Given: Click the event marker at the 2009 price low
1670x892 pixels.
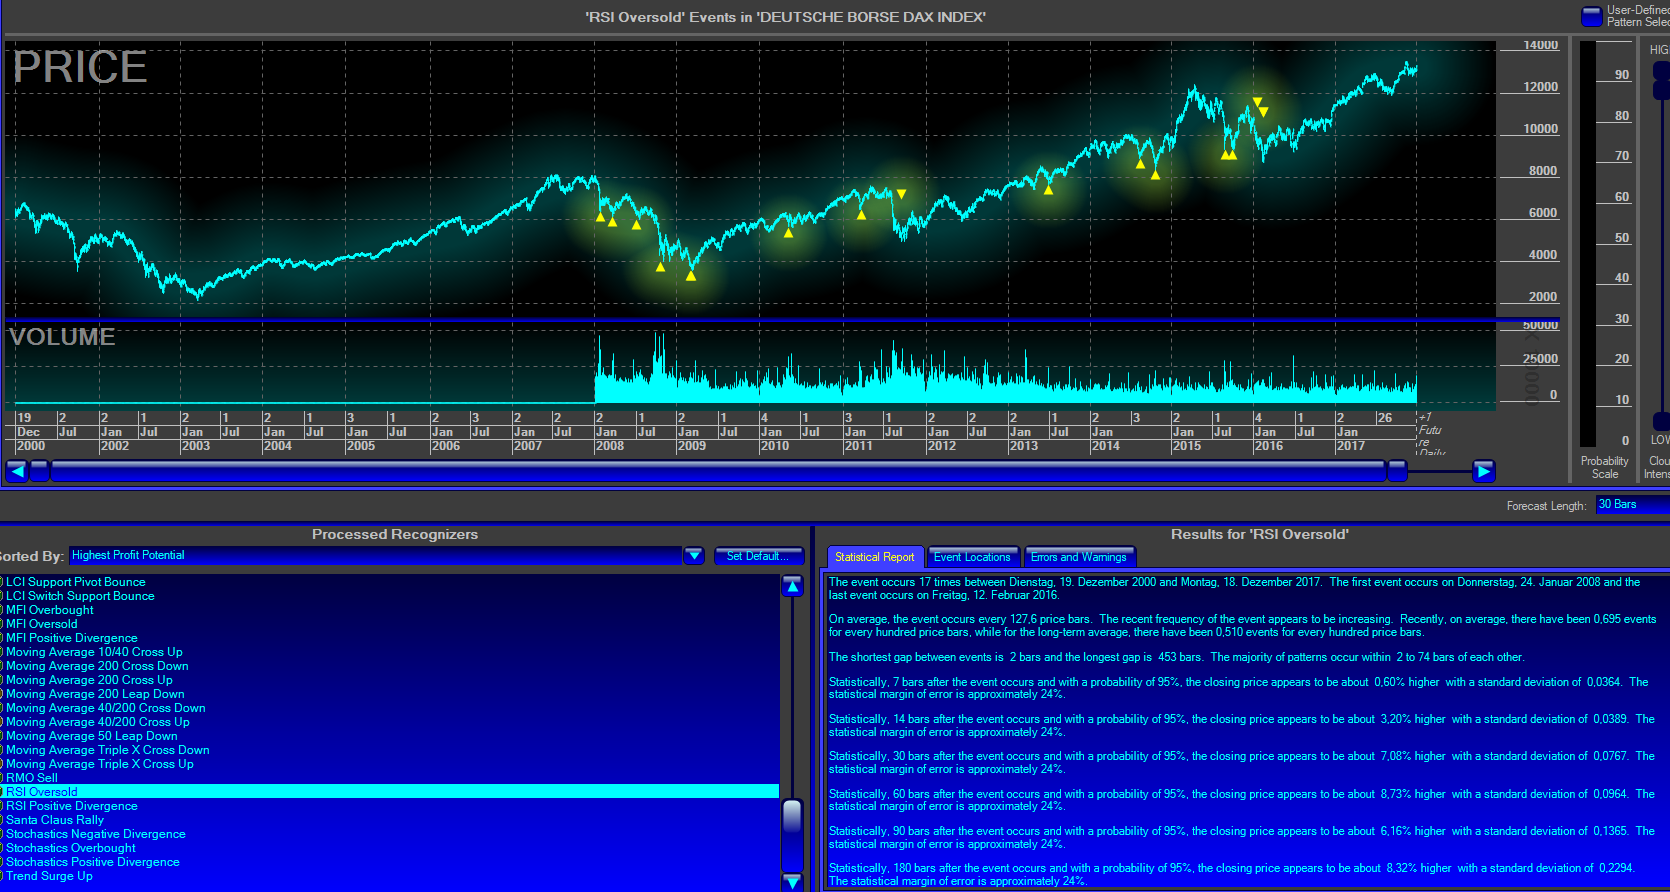Looking at the screenshot, I should click(x=691, y=276).
